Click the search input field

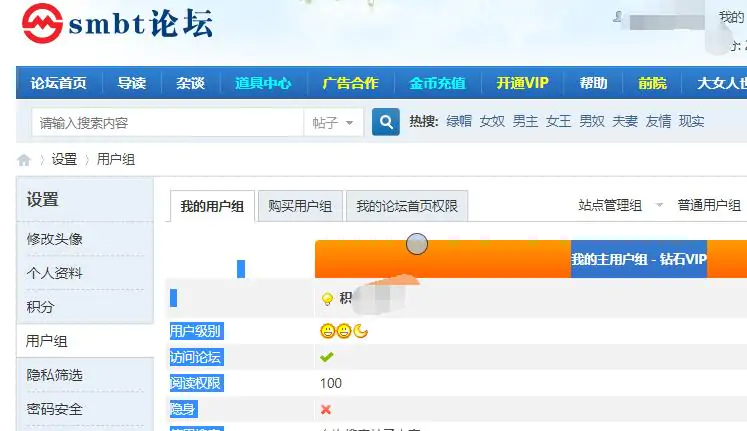(x=167, y=123)
